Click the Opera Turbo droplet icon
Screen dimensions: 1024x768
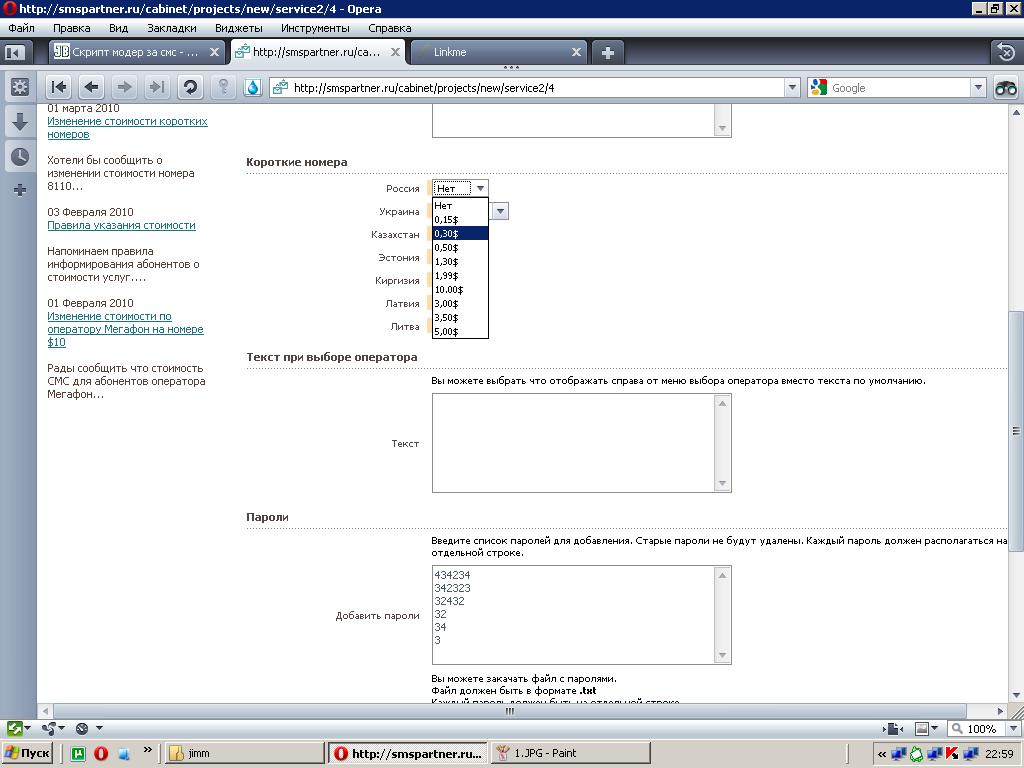253,88
